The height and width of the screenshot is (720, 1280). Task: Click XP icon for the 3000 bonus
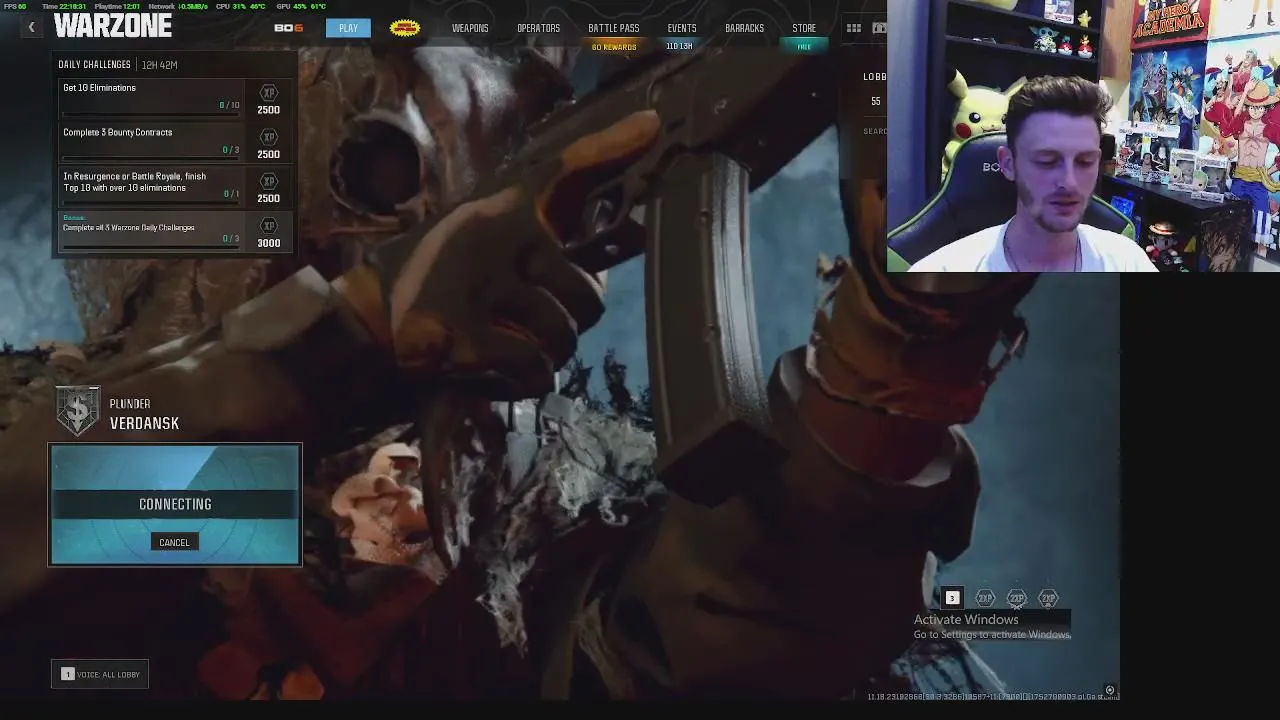[268, 226]
